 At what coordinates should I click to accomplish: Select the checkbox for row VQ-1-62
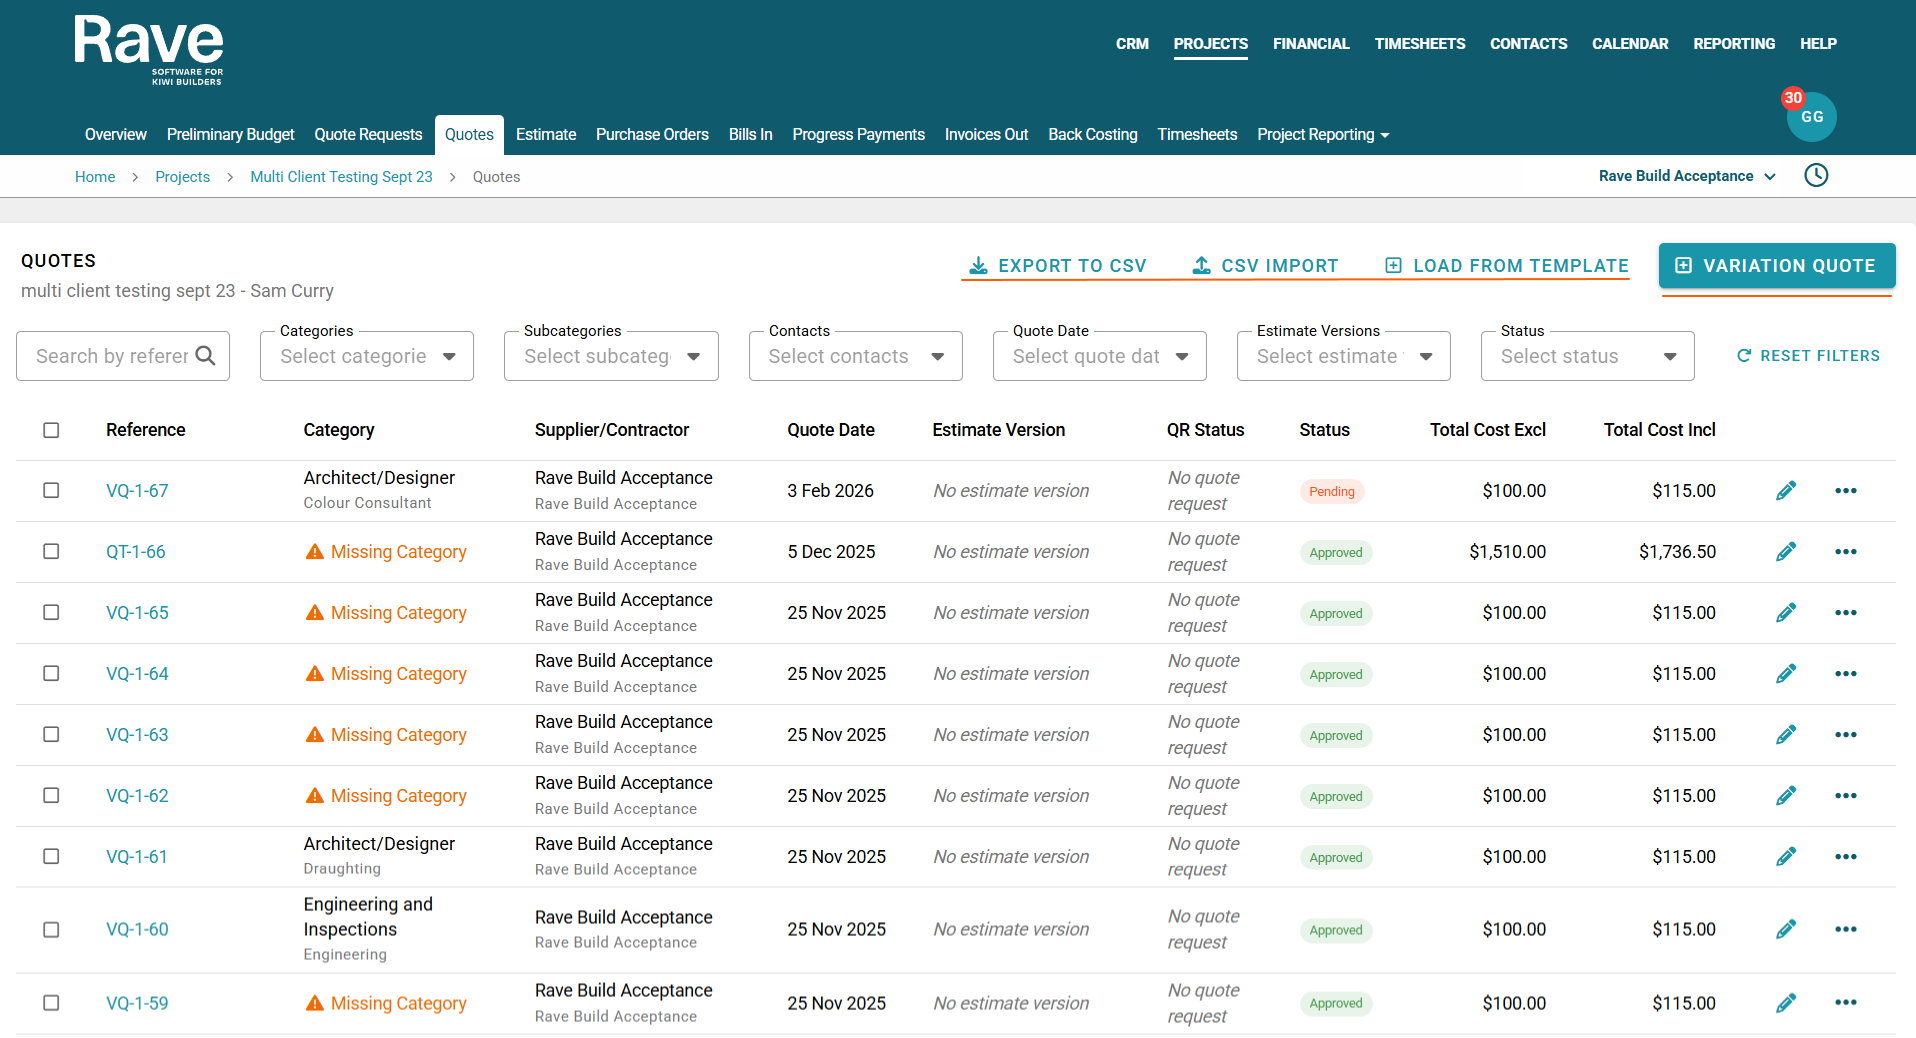coord(51,796)
